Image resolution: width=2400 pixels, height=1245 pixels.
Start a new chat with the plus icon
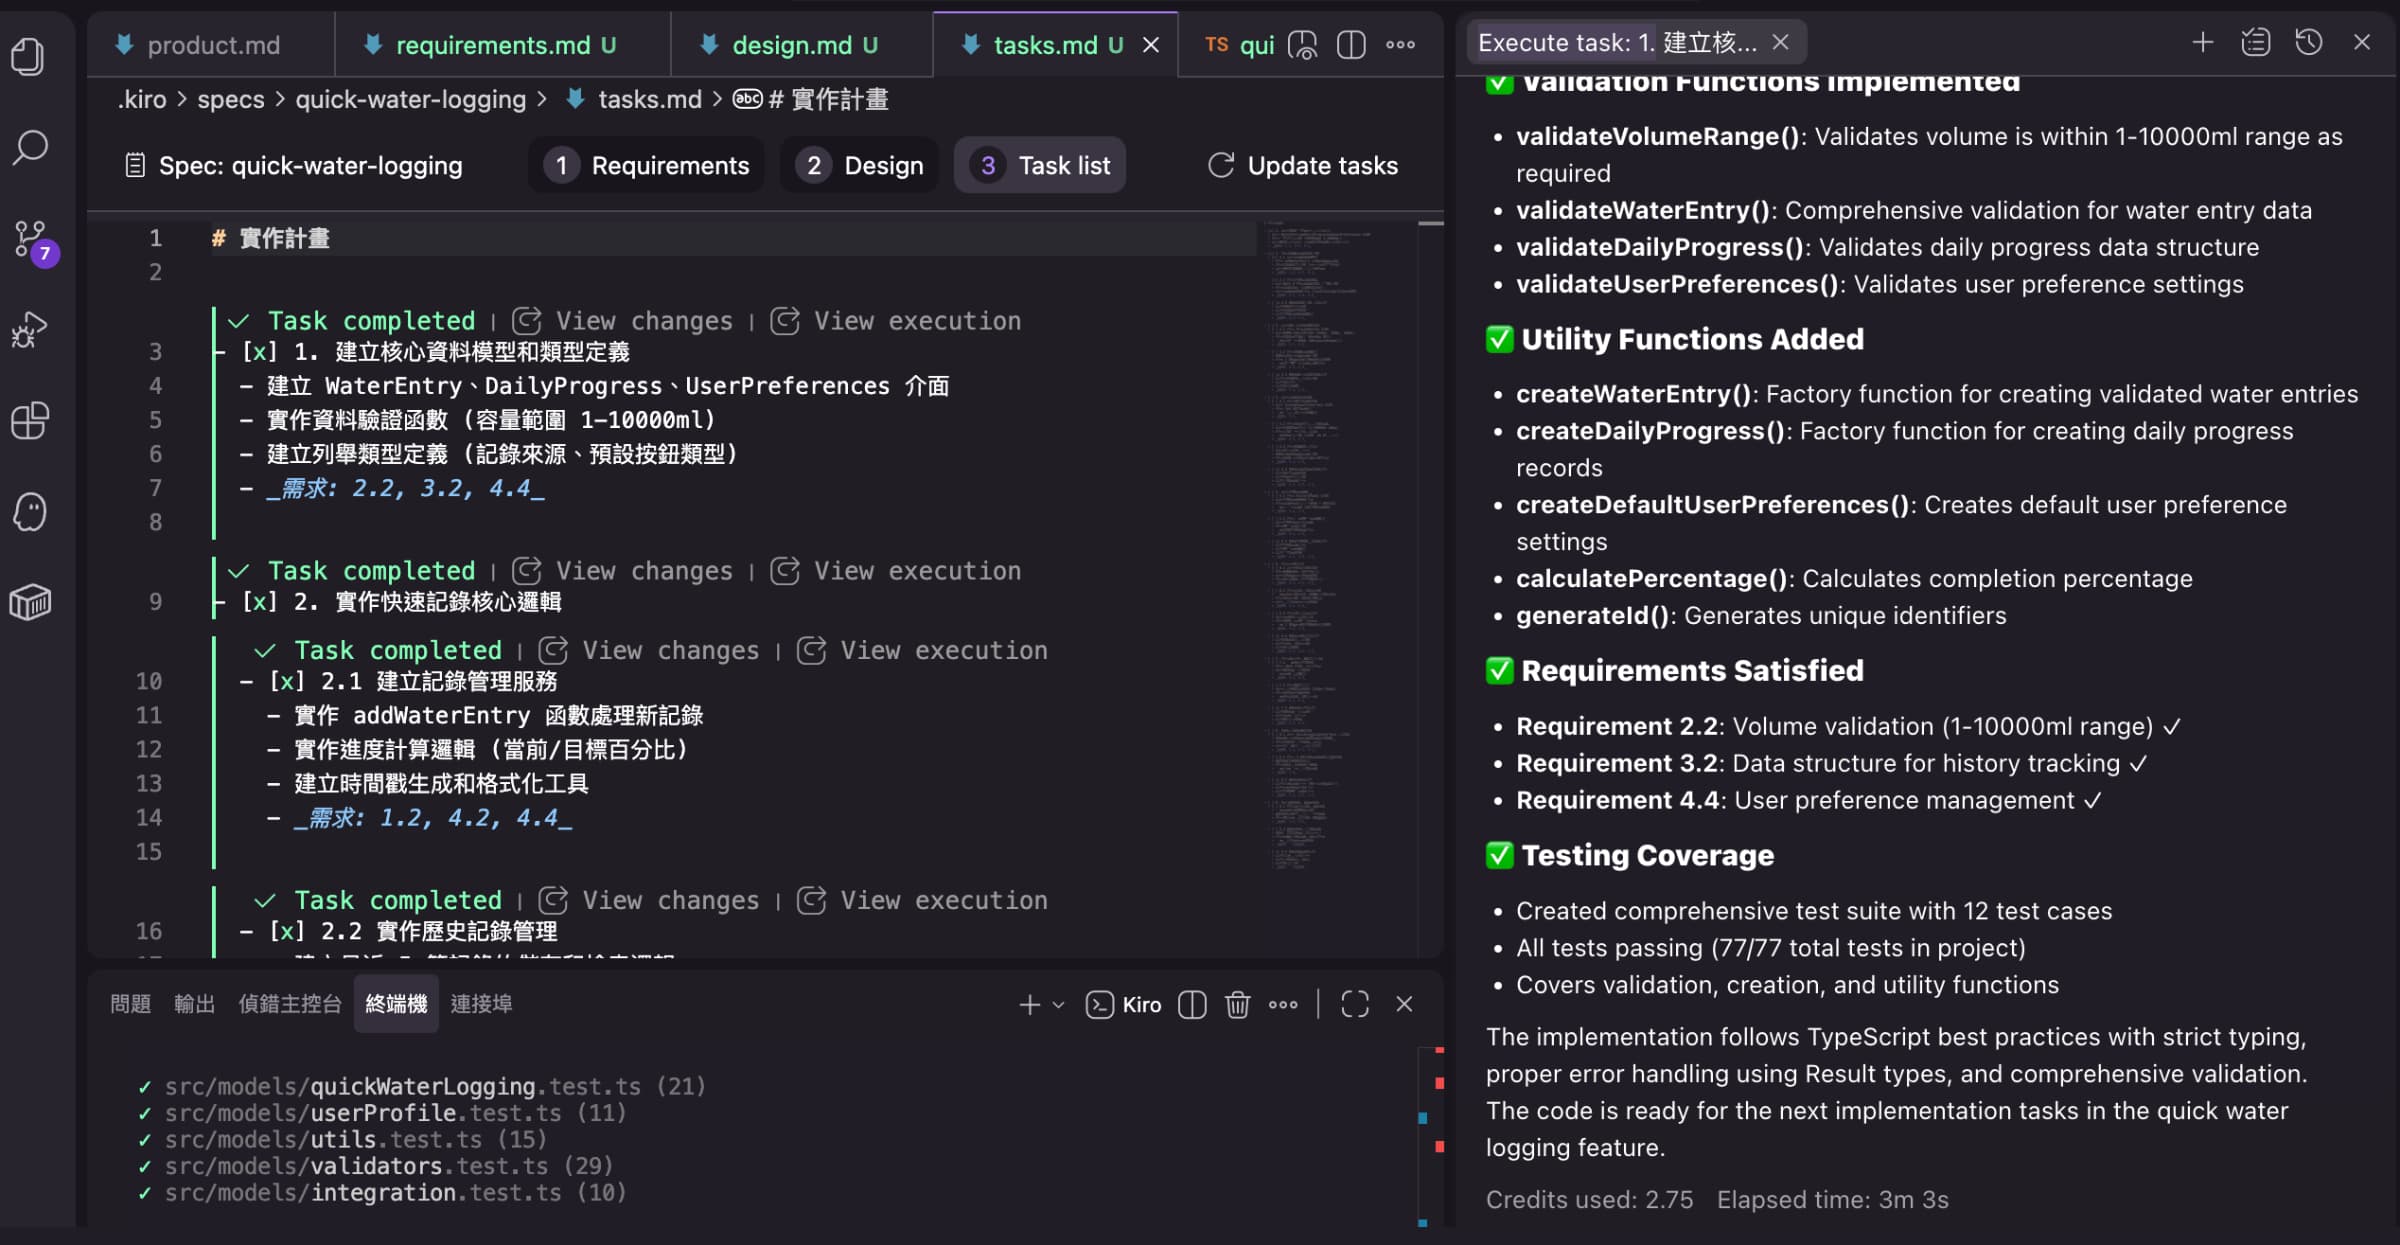2202,42
